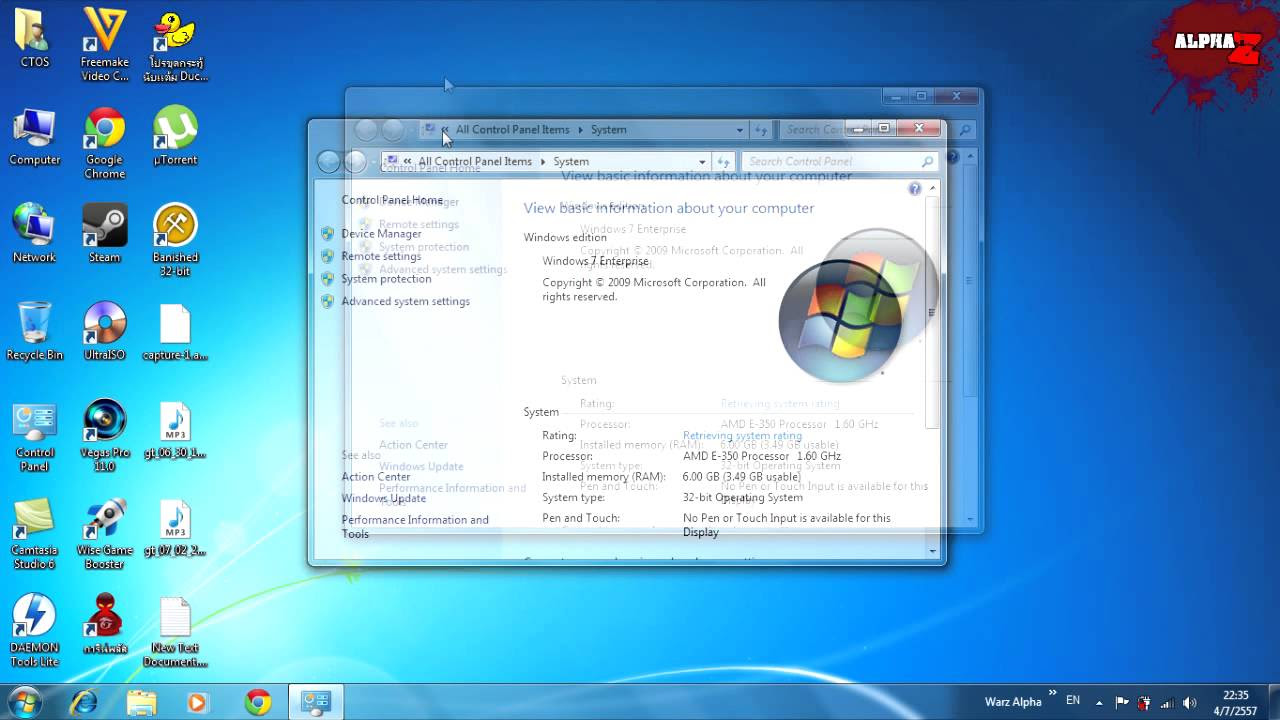This screenshot has height=720, width=1280.
Task: Select the Windows 7 Enterprise text
Action: point(596,261)
